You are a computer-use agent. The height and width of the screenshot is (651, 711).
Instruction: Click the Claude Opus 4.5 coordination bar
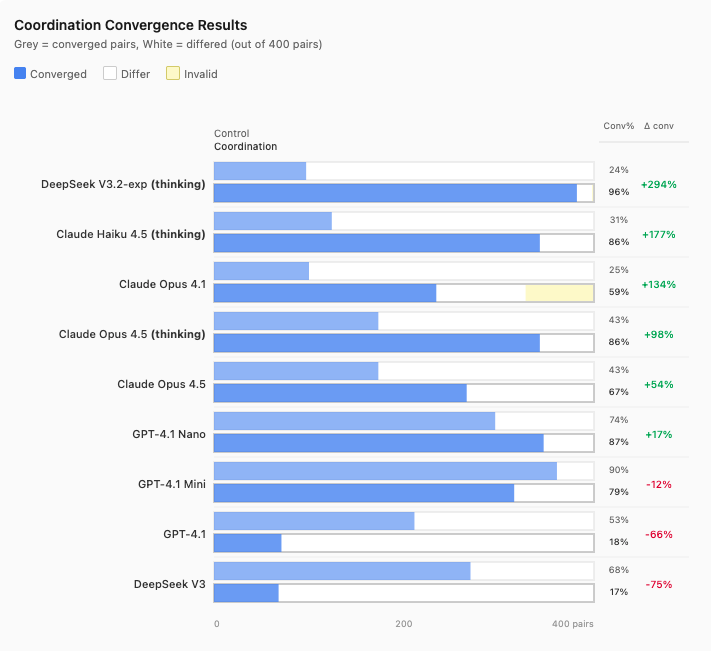coord(340,393)
